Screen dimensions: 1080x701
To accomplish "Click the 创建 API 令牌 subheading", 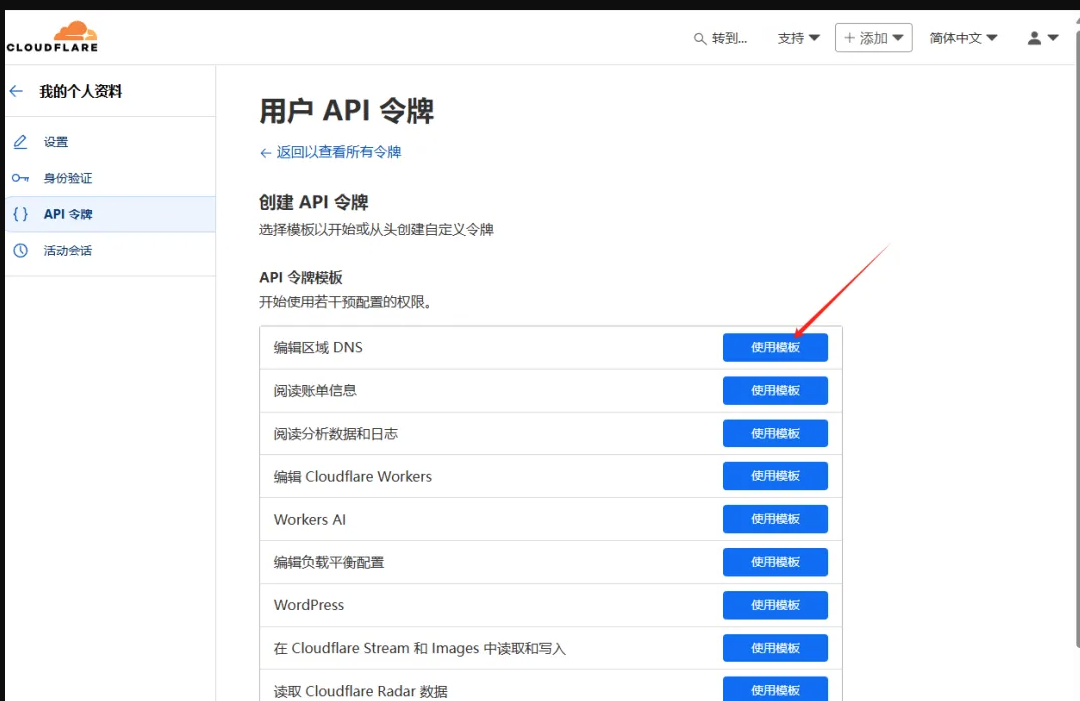I will [x=313, y=202].
